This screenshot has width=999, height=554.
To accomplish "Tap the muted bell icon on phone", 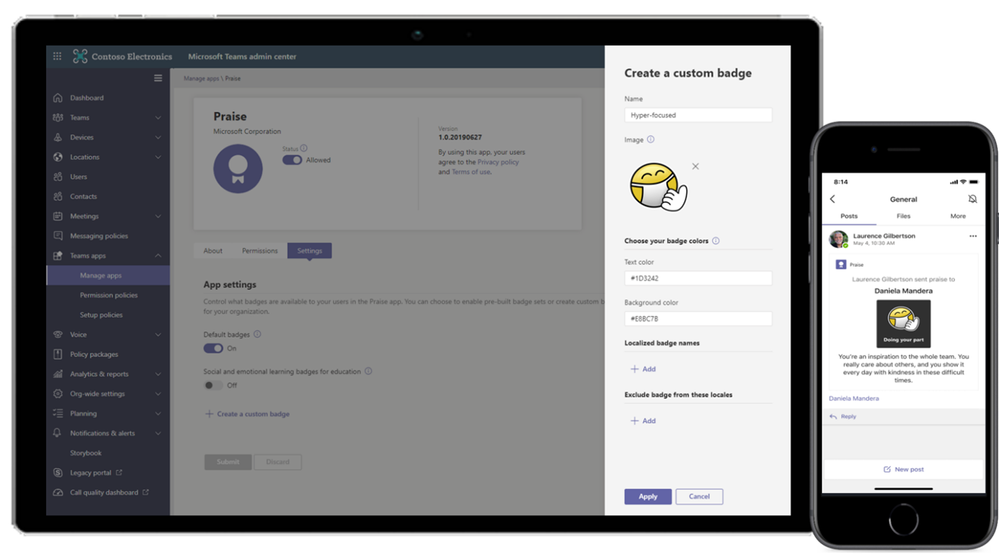I will (x=972, y=199).
